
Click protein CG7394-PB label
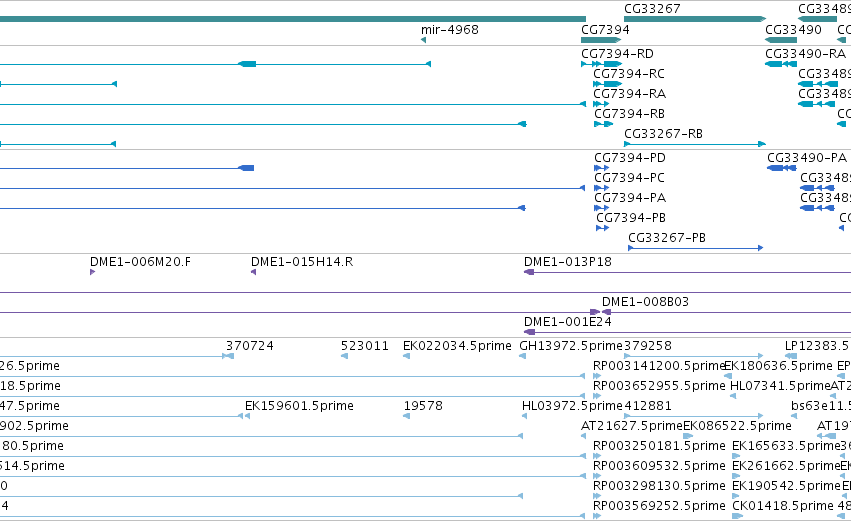click(x=631, y=218)
